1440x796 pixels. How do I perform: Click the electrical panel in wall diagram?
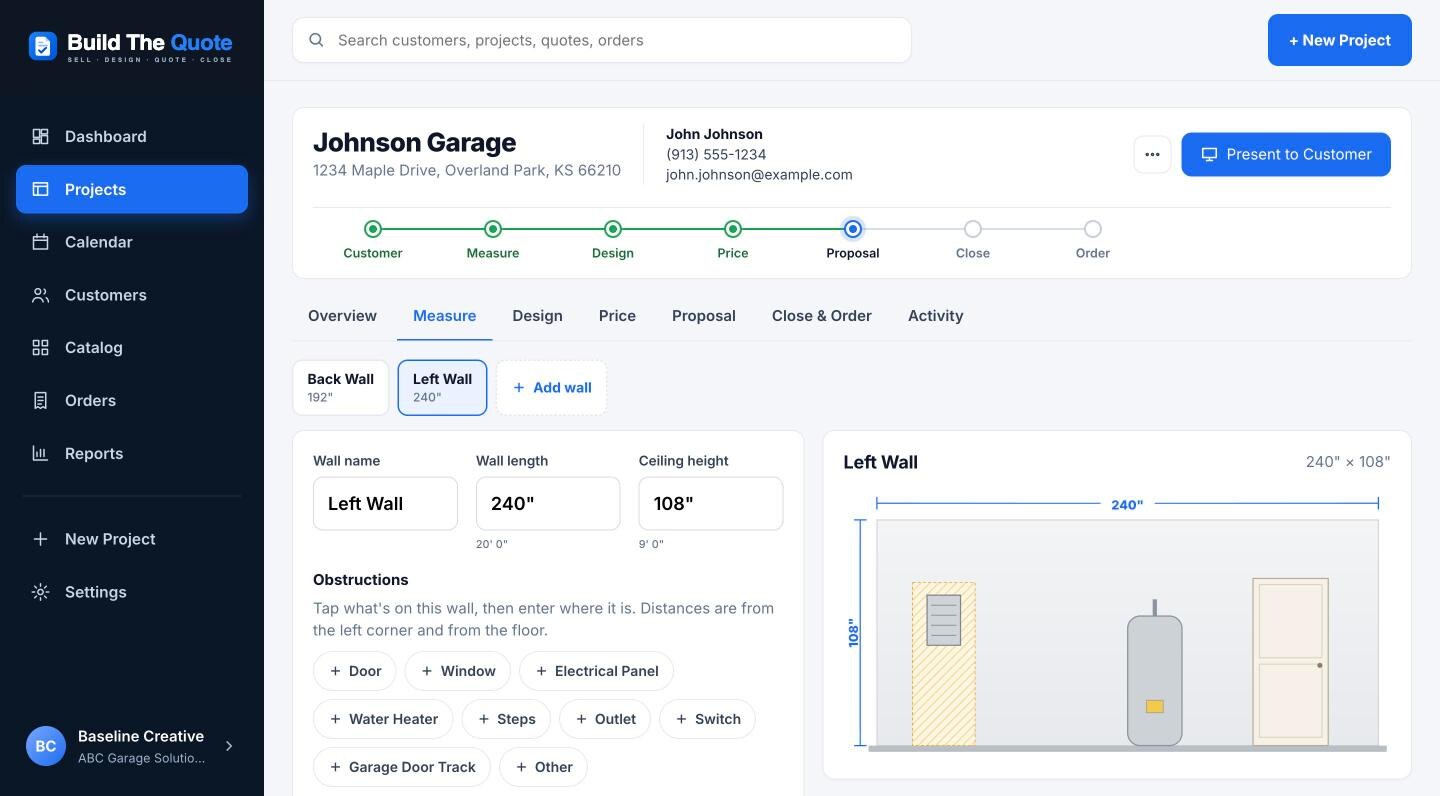point(944,620)
